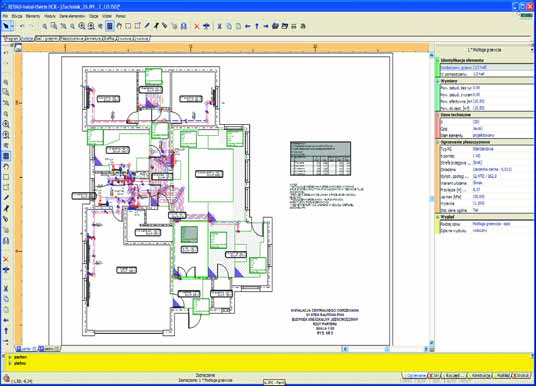Image resolution: width=536 pixels, height=386 pixels.
Task: Click the zoom-in magnifier icon in the top toolbar
Action: pyautogui.click(x=82, y=26)
